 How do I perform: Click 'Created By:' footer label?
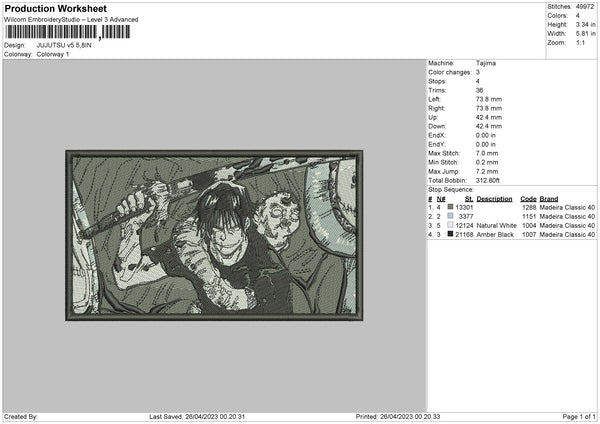21,417
